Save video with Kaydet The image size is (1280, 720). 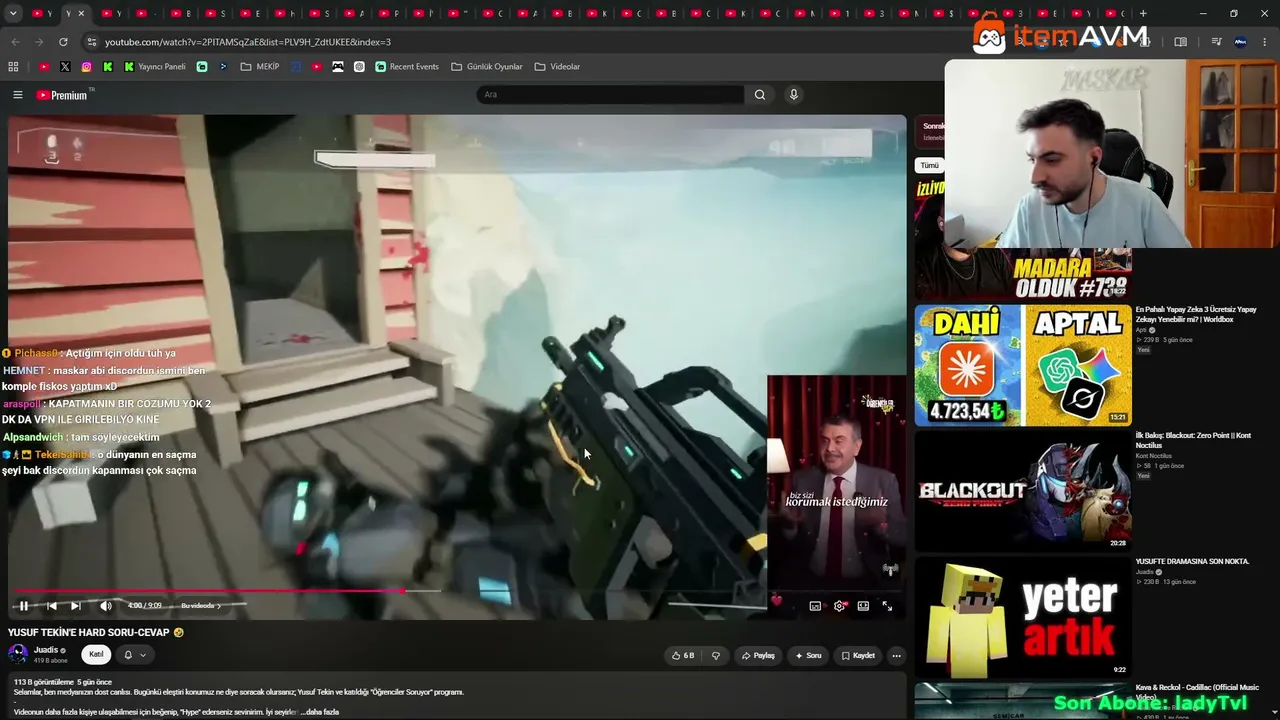tap(858, 656)
